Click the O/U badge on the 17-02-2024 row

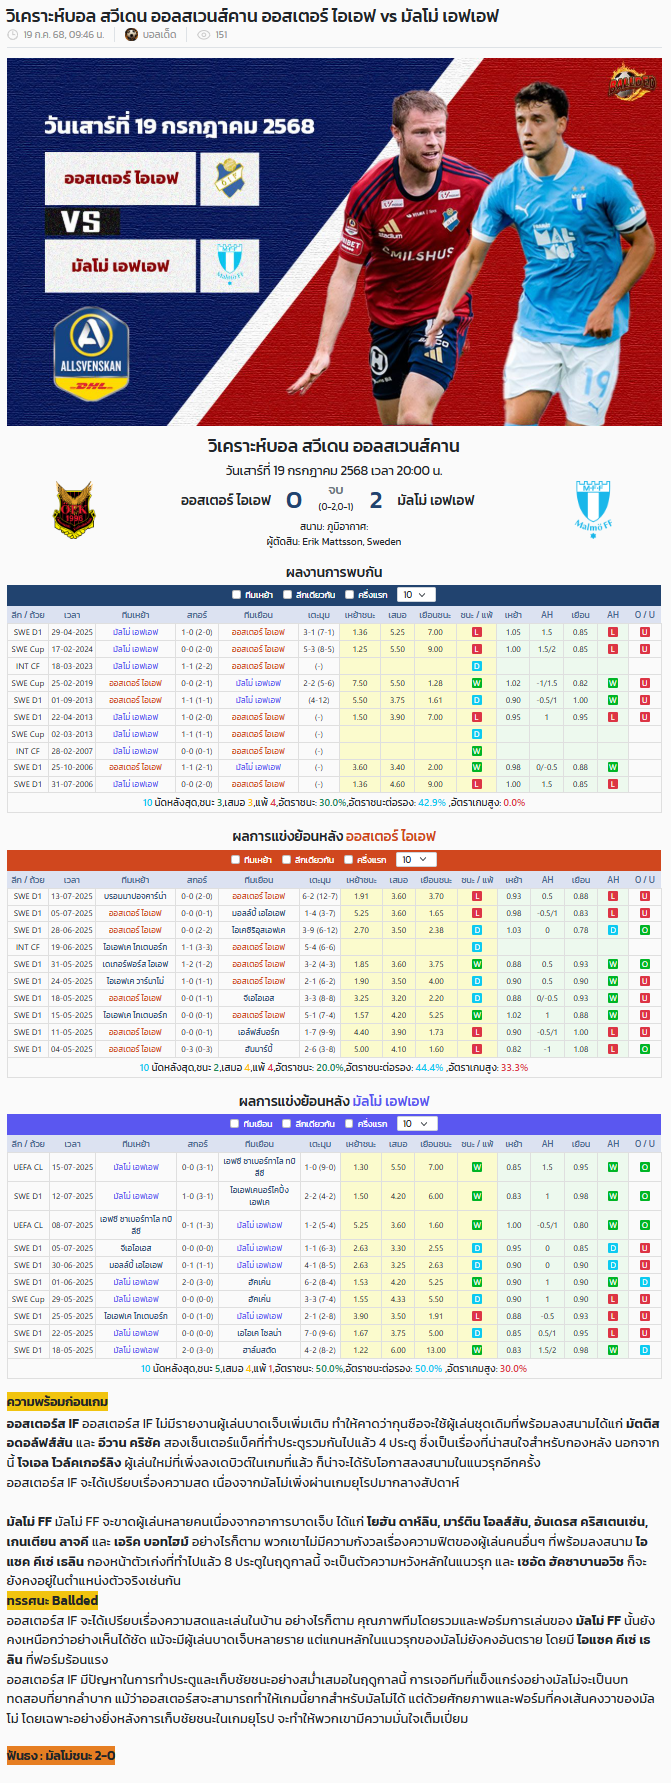click(x=645, y=649)
